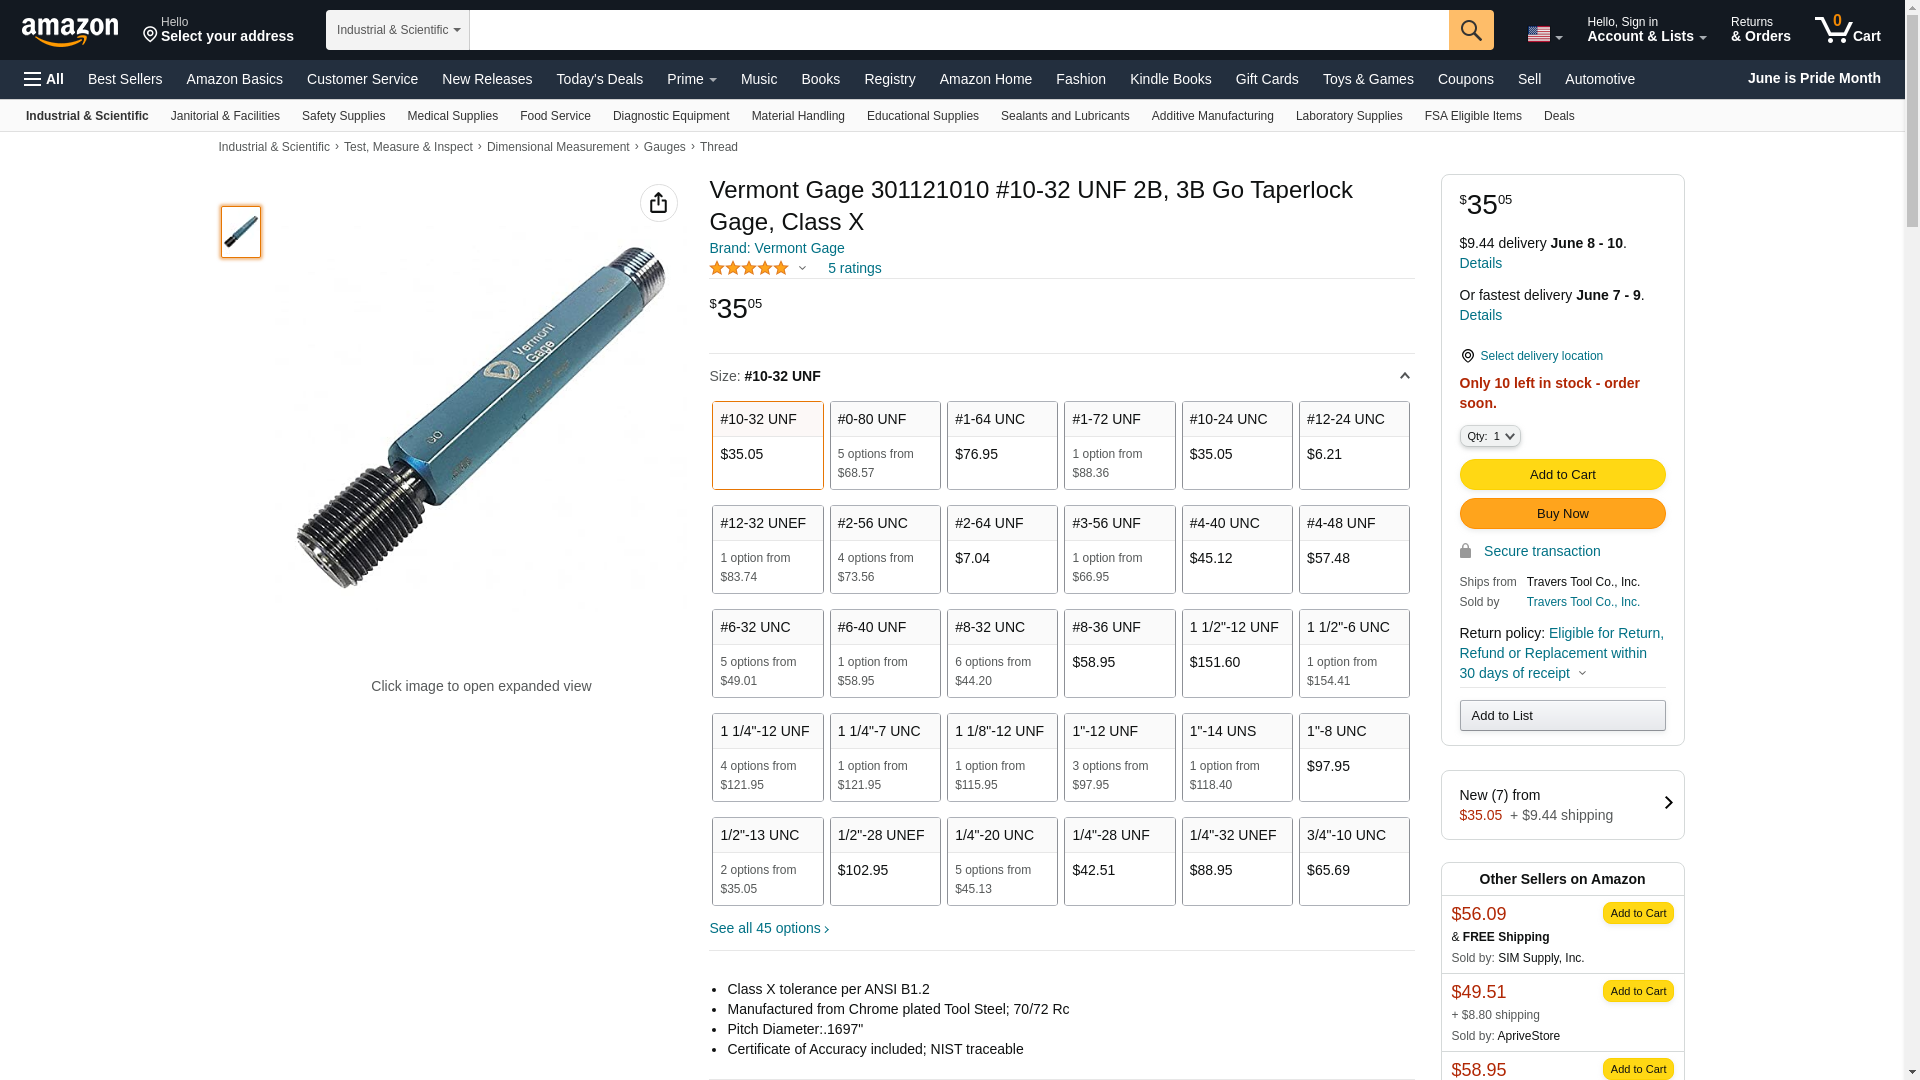Click the Amazon logo
This screenshot has height=1080, width=1920.
point(70,31)
